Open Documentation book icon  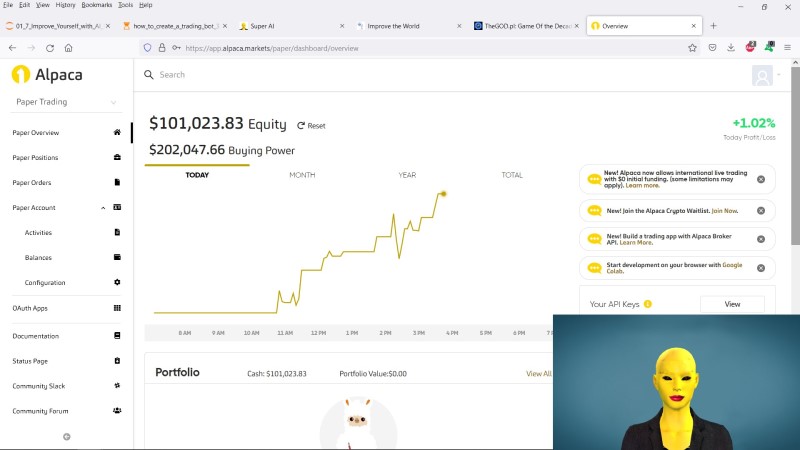click(117, 336)
